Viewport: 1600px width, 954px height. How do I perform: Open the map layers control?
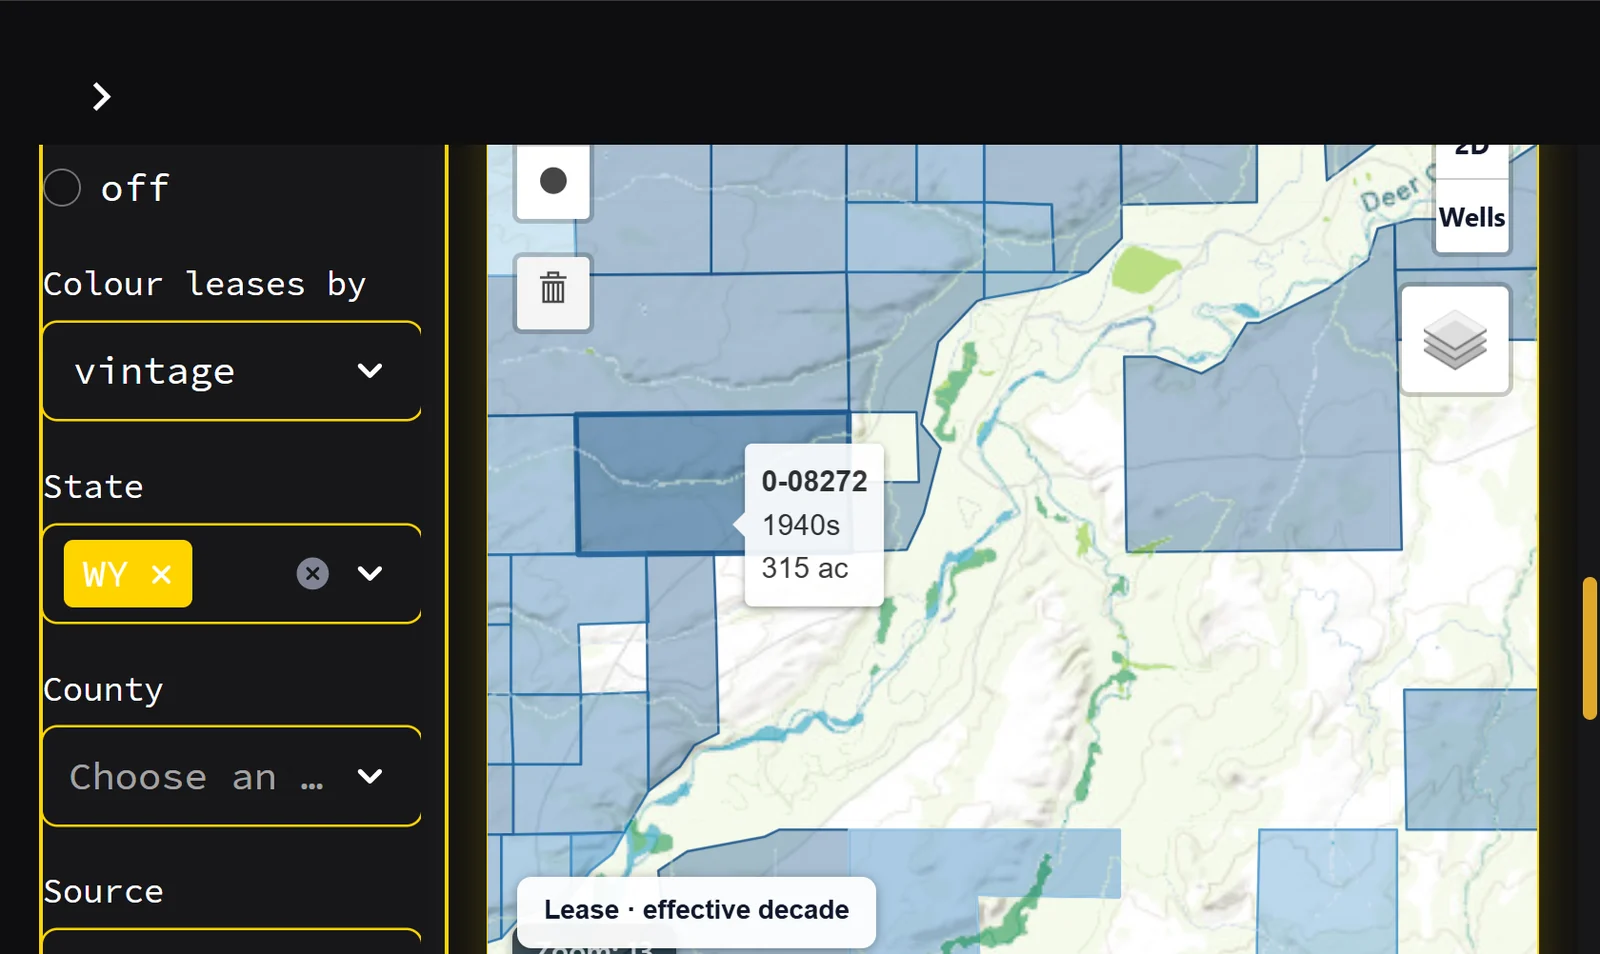tap(1455, 340)
